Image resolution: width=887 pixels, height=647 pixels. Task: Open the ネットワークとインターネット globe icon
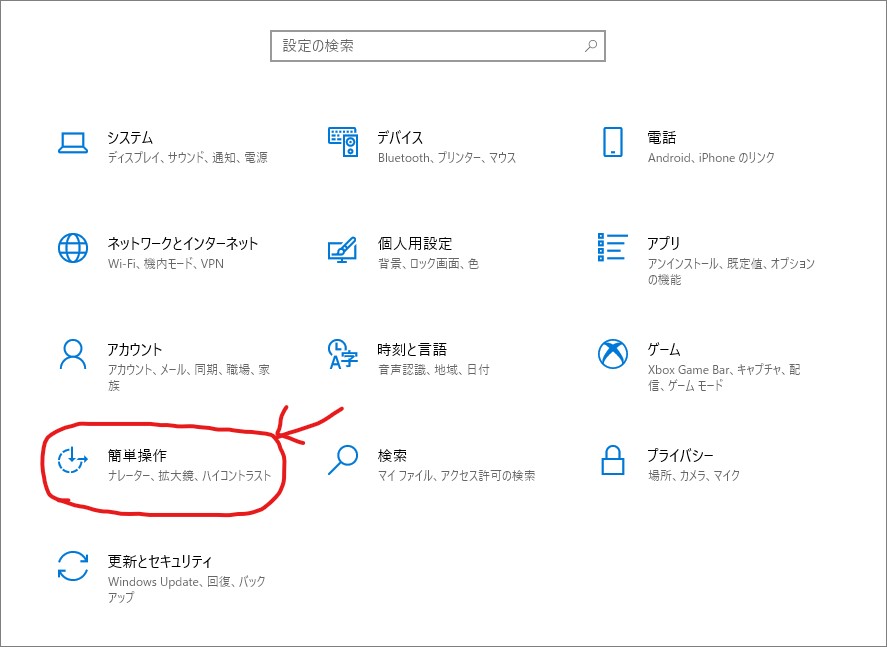pos(73,248)
